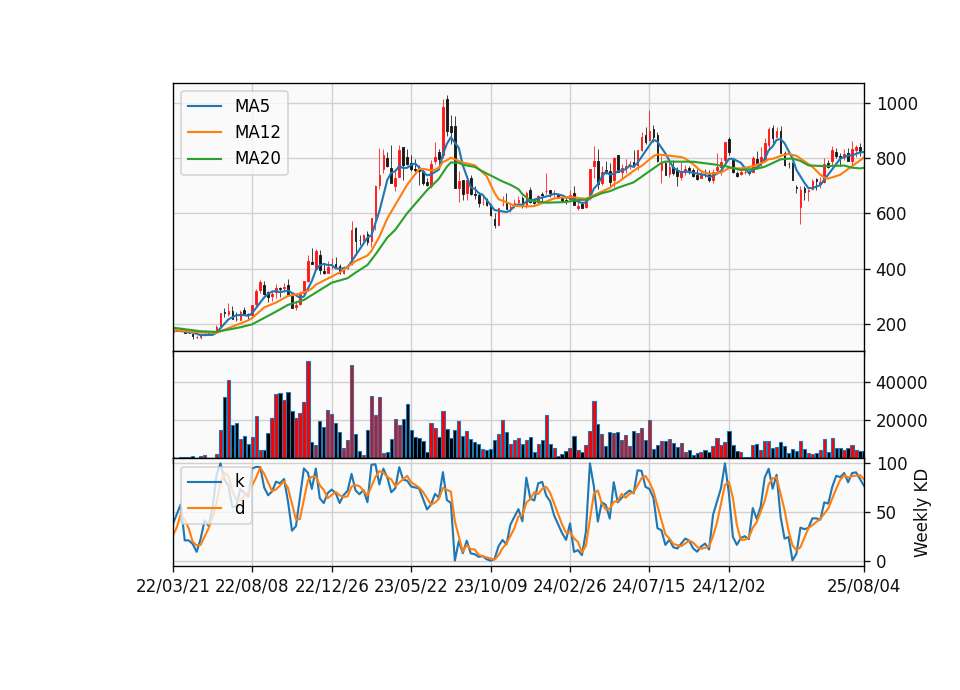Click the 24/02/26 date tick label

coord(569,587)
